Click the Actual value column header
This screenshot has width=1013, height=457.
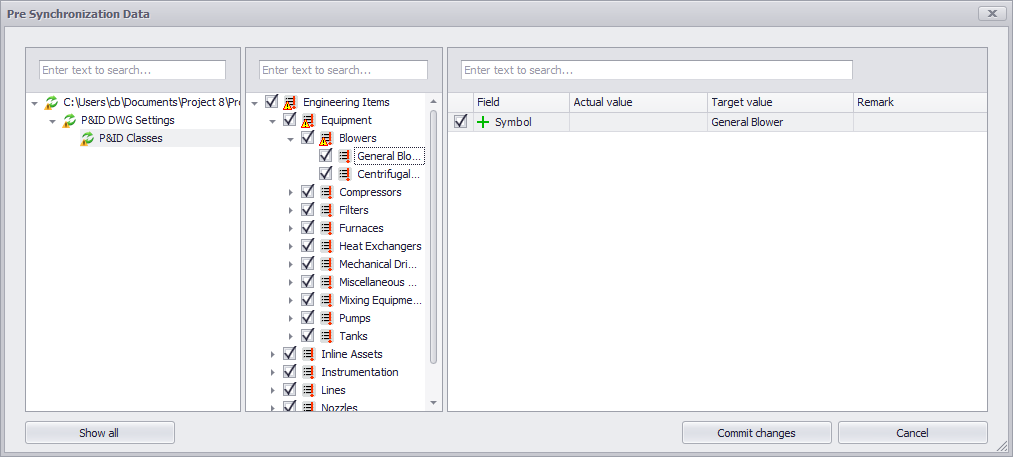638,103
